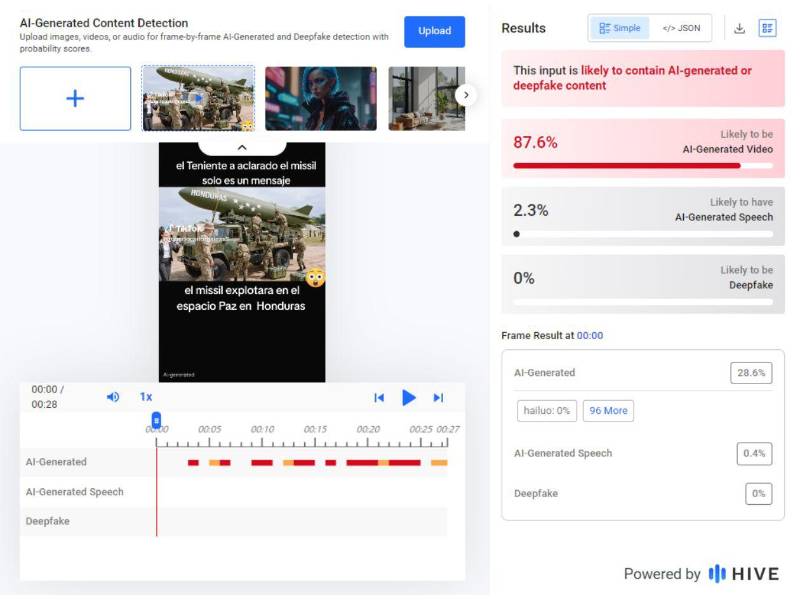Viewport: 800px width, 600px height.
Task: Expand the 96 More models list
Action: (x=609, y=410)
